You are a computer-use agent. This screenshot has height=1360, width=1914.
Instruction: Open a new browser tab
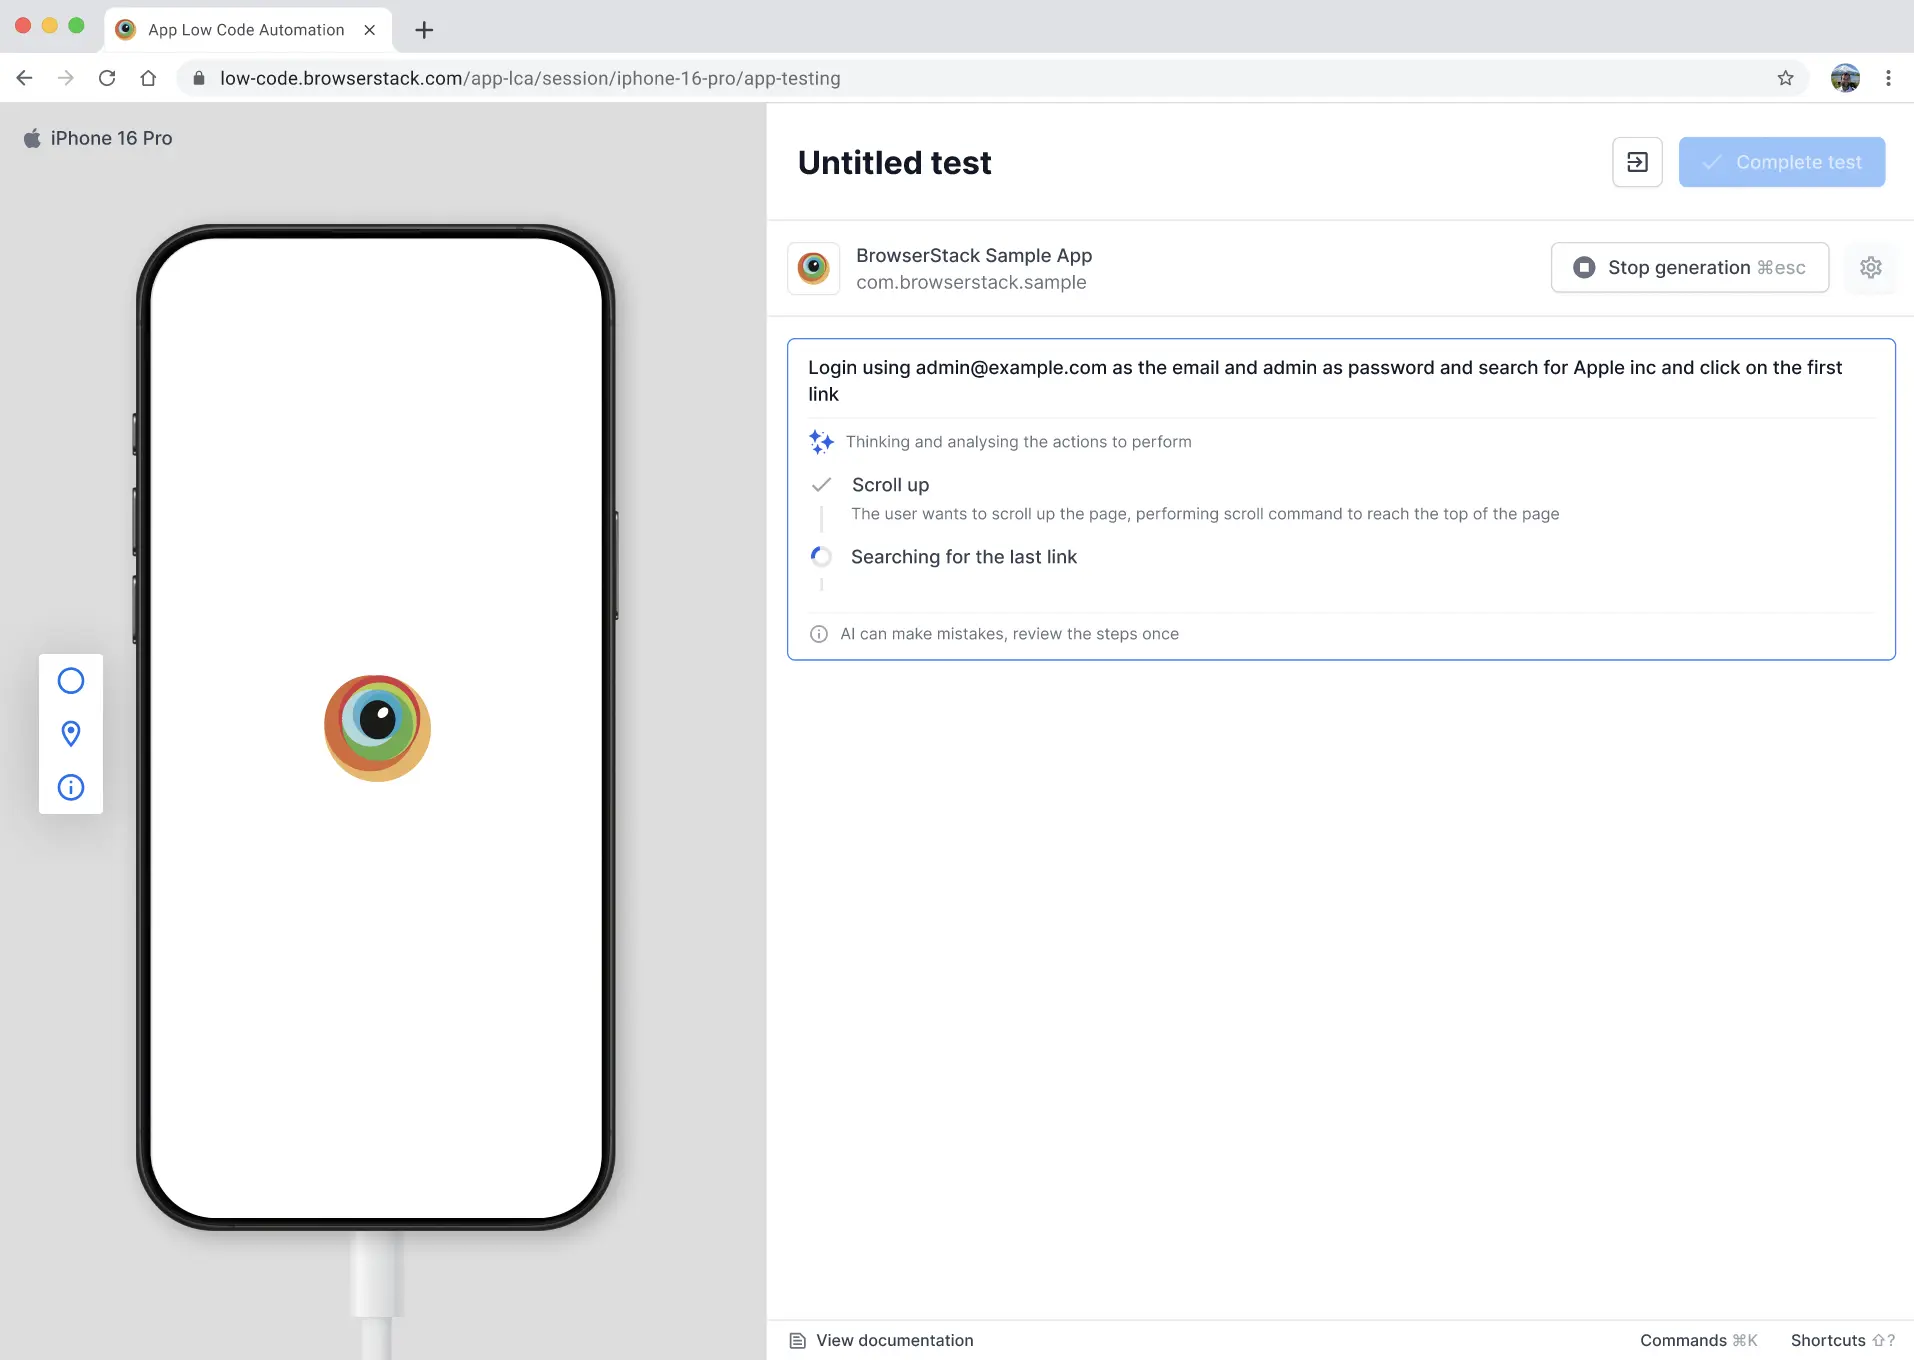(424, 29)
